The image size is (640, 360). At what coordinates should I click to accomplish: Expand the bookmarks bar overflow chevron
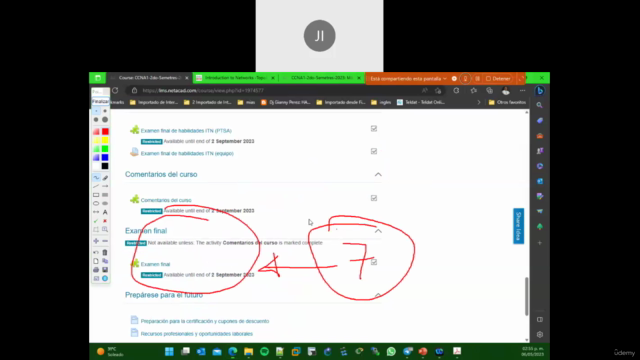[x=479, y=102]
